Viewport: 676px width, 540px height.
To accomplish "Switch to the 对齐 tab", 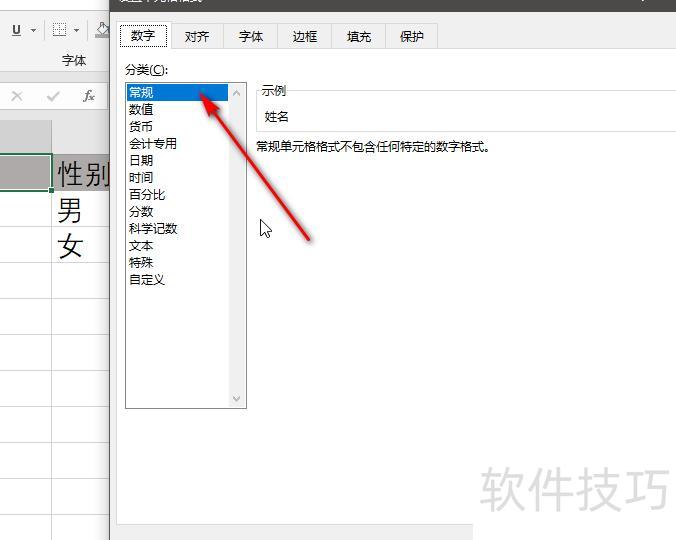I will 197,37.
